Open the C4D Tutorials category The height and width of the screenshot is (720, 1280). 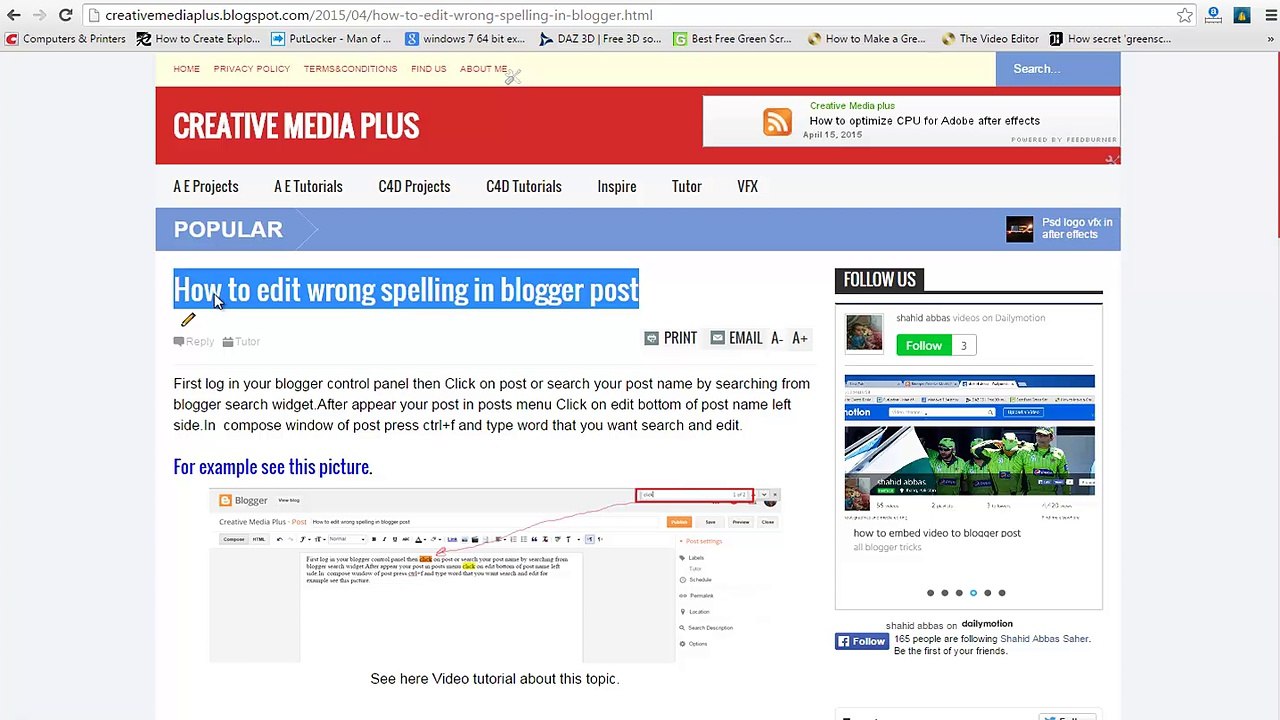[523, 186]
